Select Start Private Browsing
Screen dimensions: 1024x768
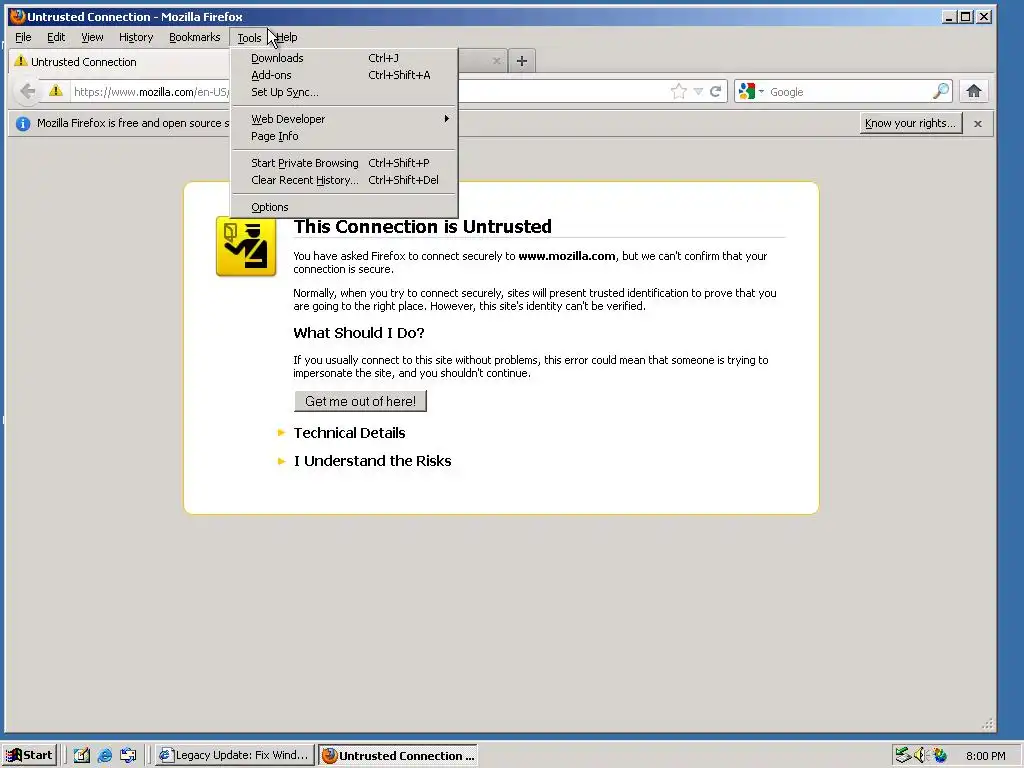click(344, 163)
